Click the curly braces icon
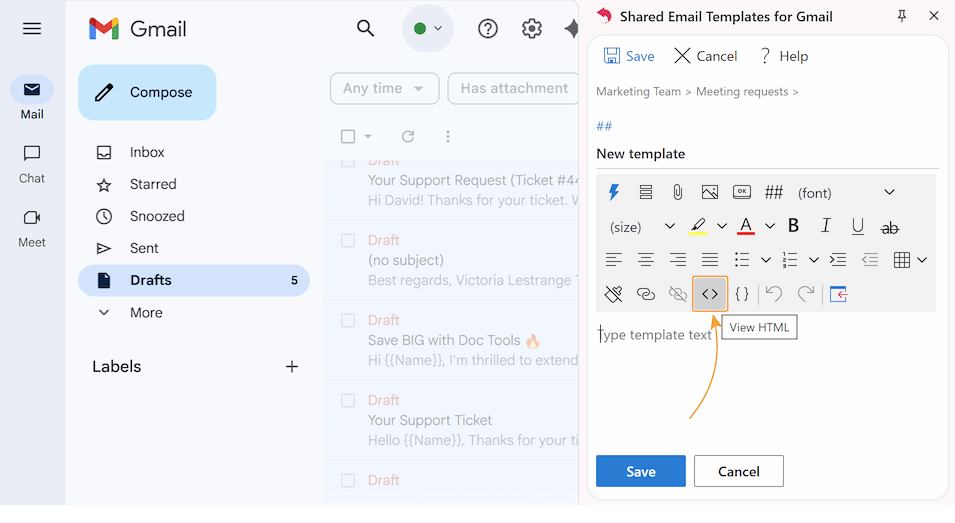 tap(742, 294)
